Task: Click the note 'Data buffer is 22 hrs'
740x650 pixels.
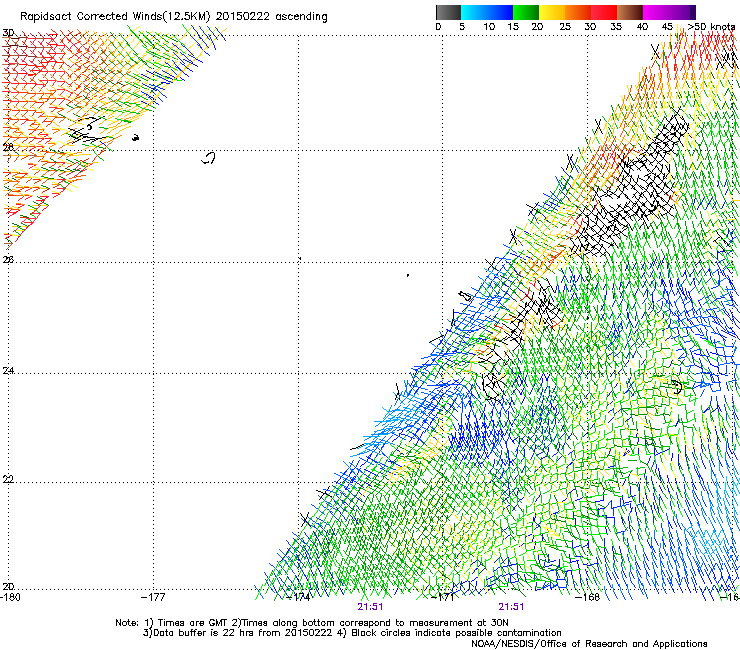Action: [x=201, y=633]
